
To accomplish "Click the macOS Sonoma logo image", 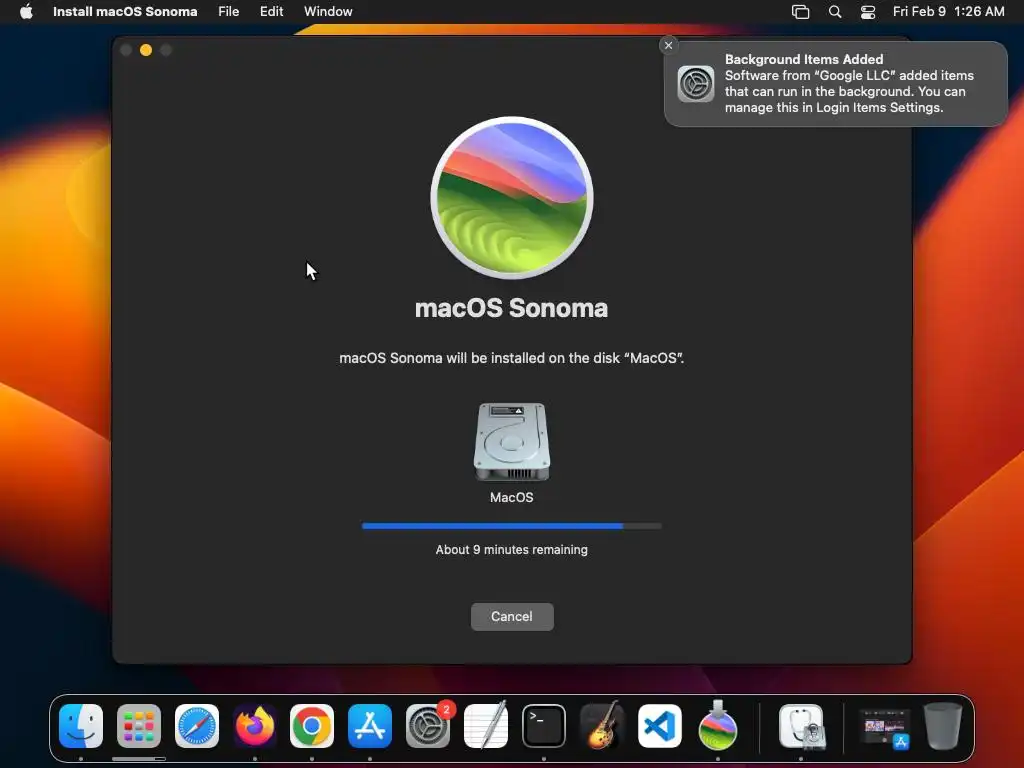I will pos(512,198).
